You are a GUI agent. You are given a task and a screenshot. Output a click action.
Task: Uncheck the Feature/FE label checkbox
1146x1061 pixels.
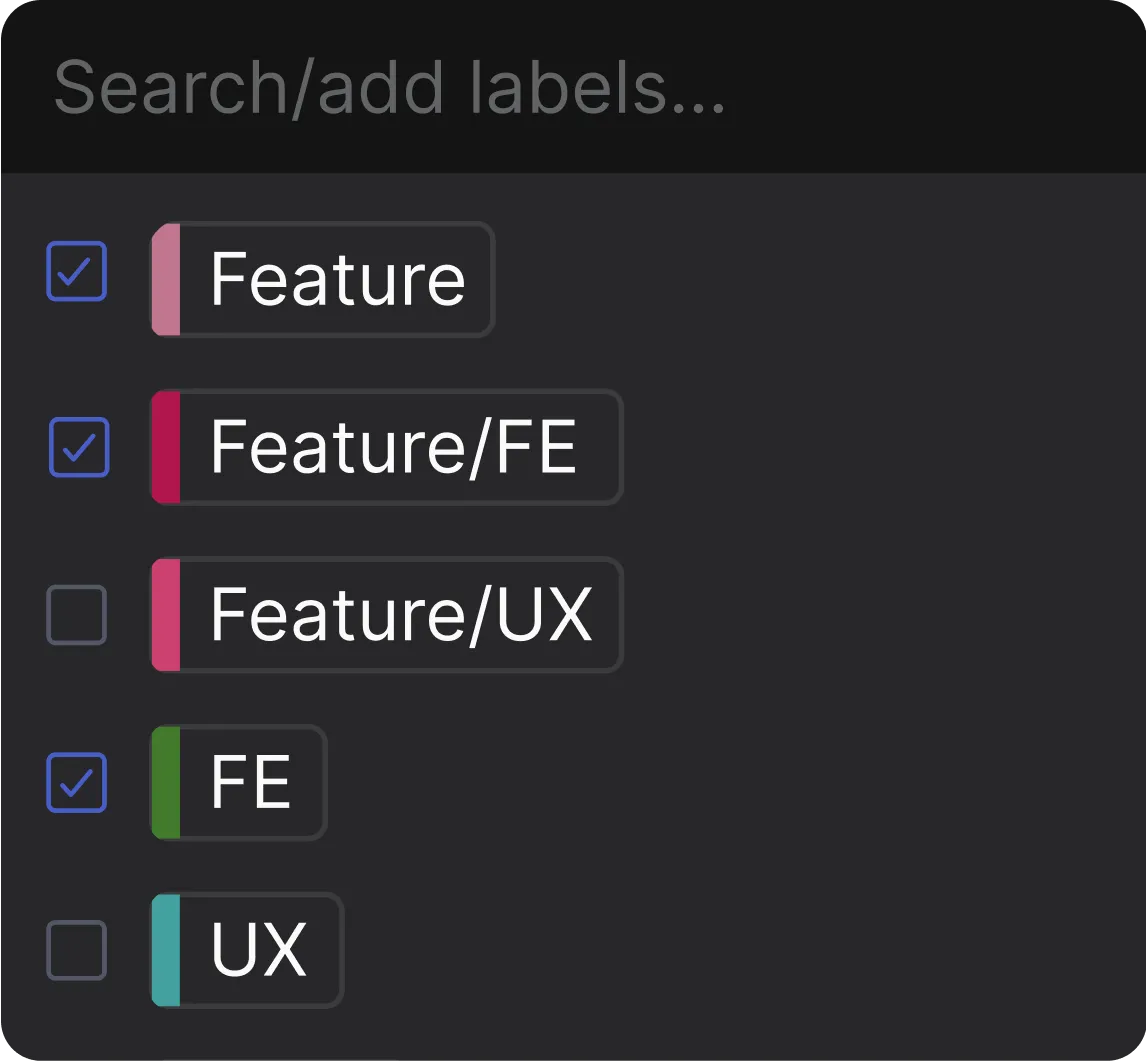click(79, 447)
